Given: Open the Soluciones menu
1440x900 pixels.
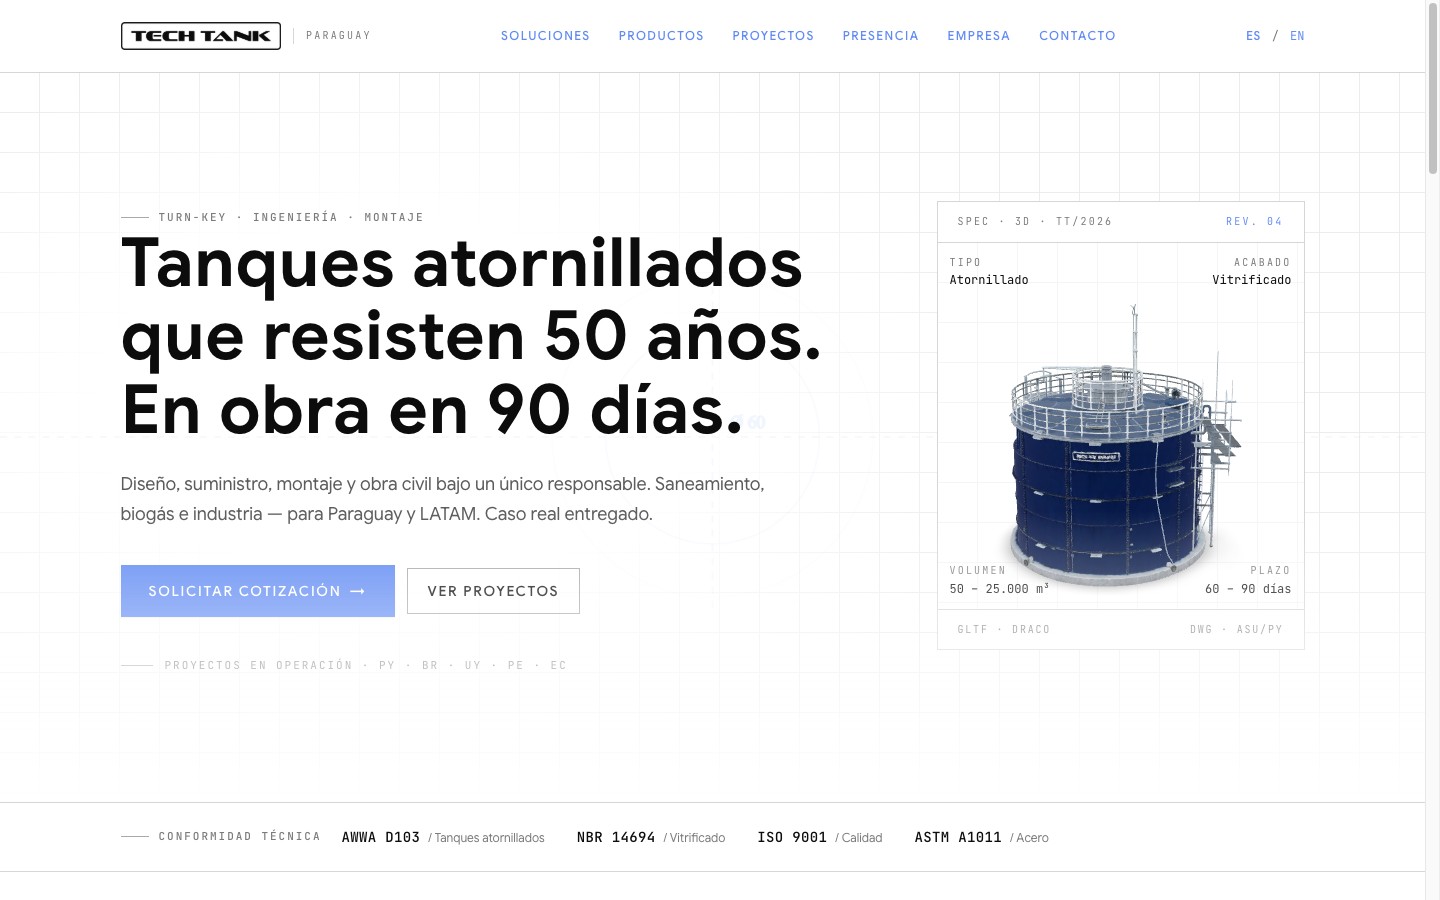Looking at the screenshot, I should [x=545, y=36].
